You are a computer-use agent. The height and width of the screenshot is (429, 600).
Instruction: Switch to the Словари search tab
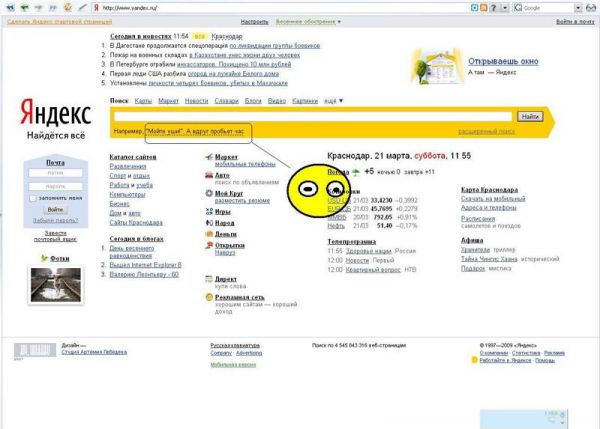click(x=227, y=101)
